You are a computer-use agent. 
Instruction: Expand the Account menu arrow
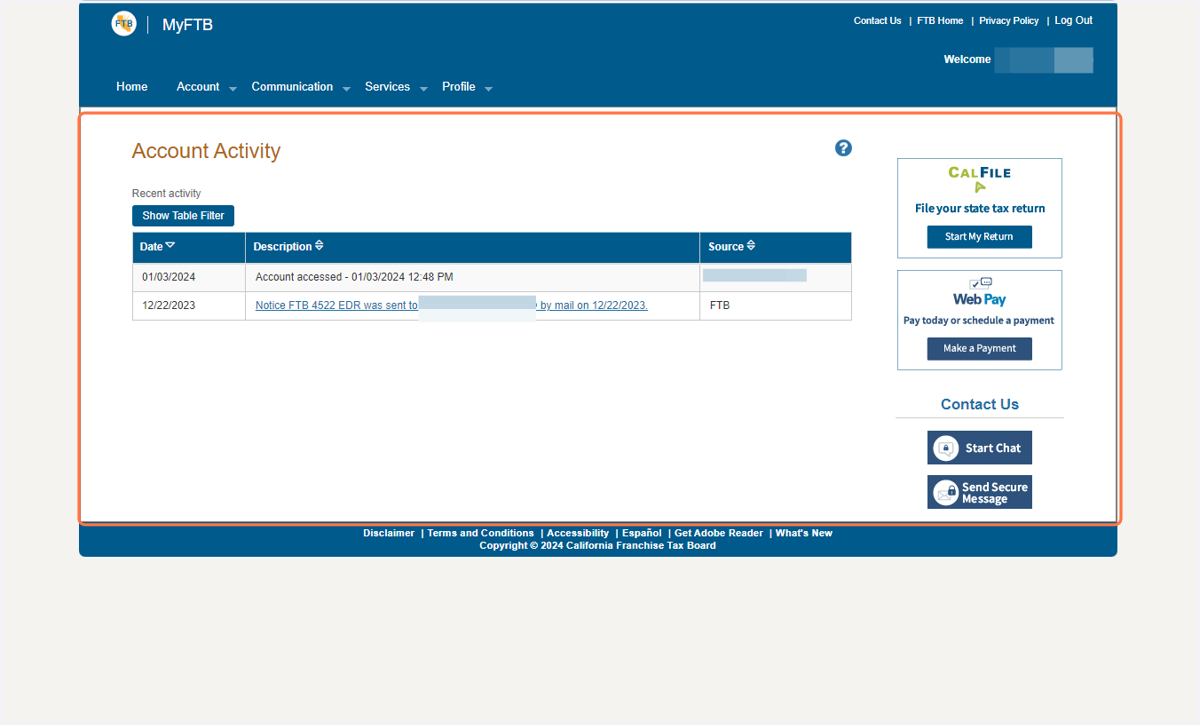(x=233, y=89)
